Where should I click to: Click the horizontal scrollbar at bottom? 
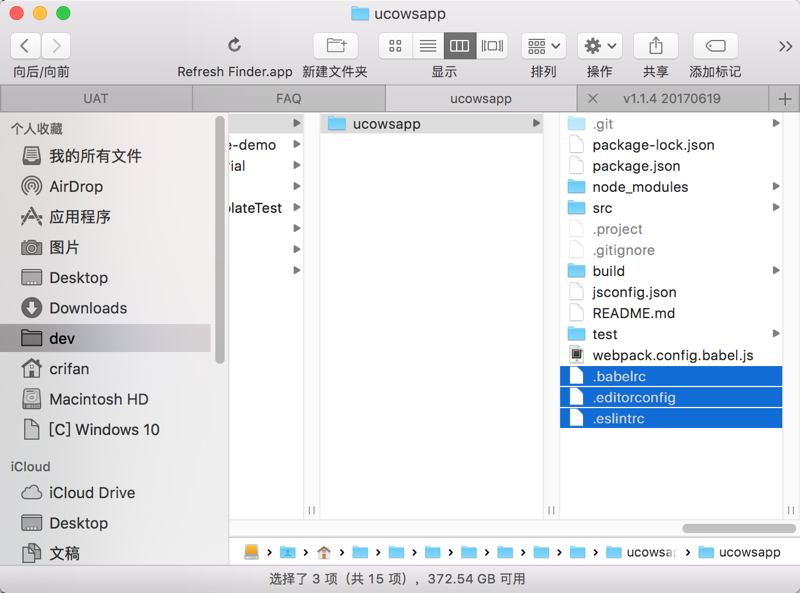coord(739,528)
